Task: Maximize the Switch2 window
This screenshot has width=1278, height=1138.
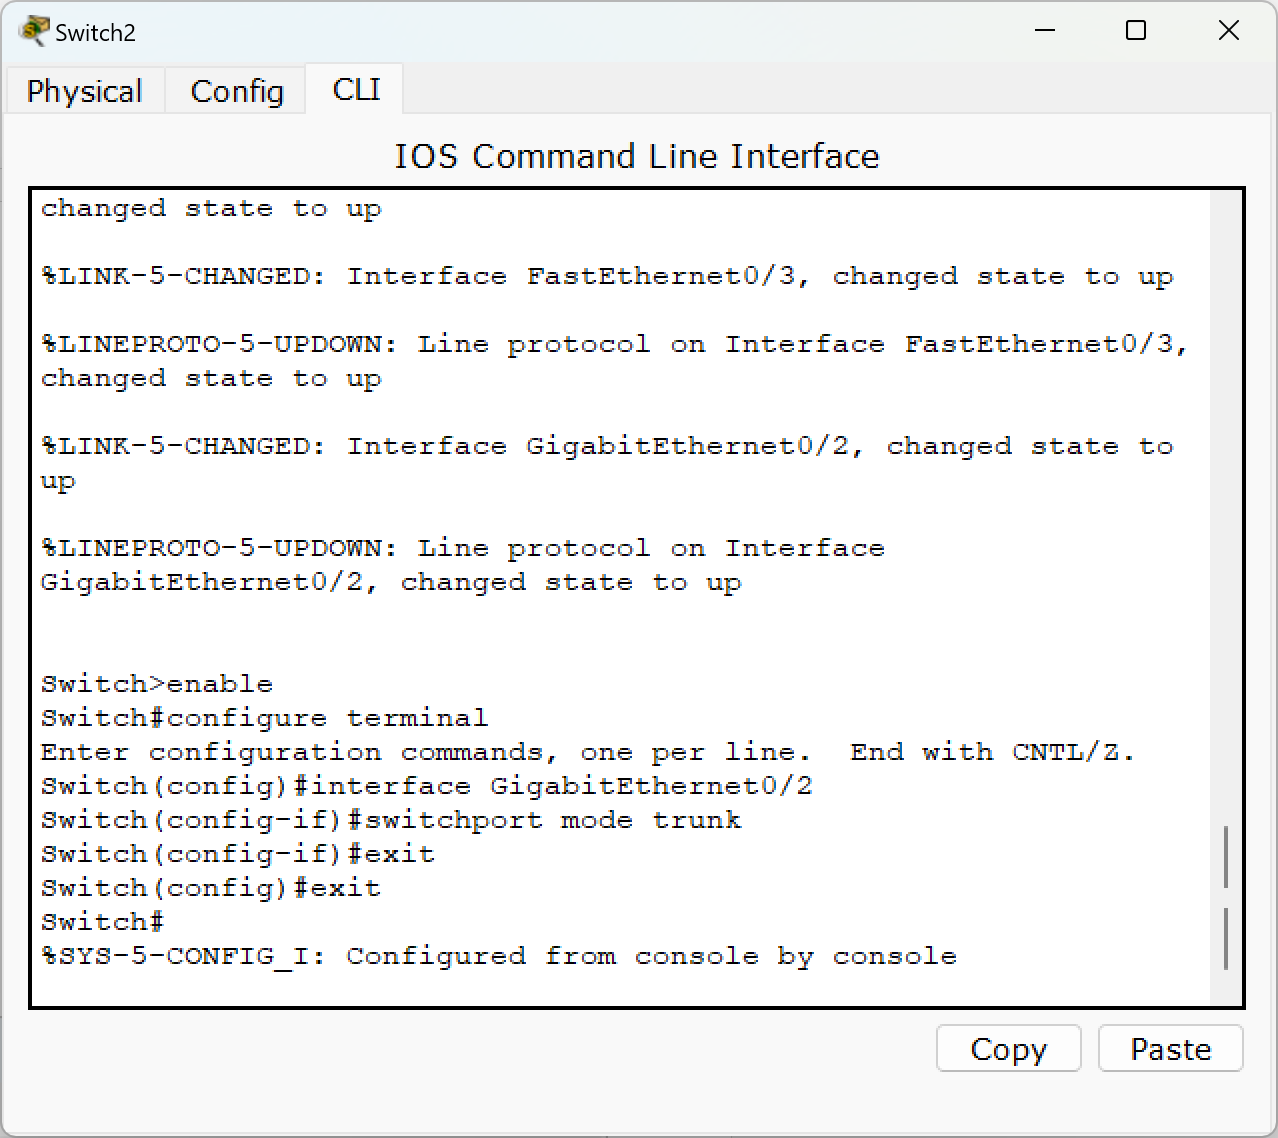Action: click(1136, 31)
